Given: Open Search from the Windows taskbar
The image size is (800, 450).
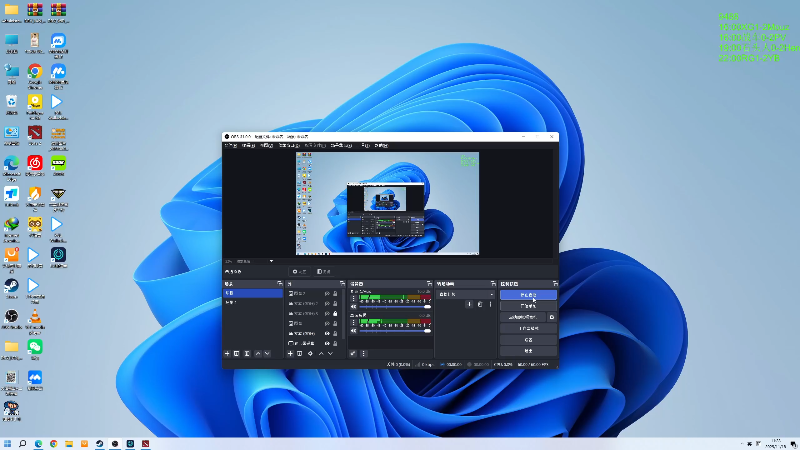Looking at the screenshot, I should (x=22, y=444).
